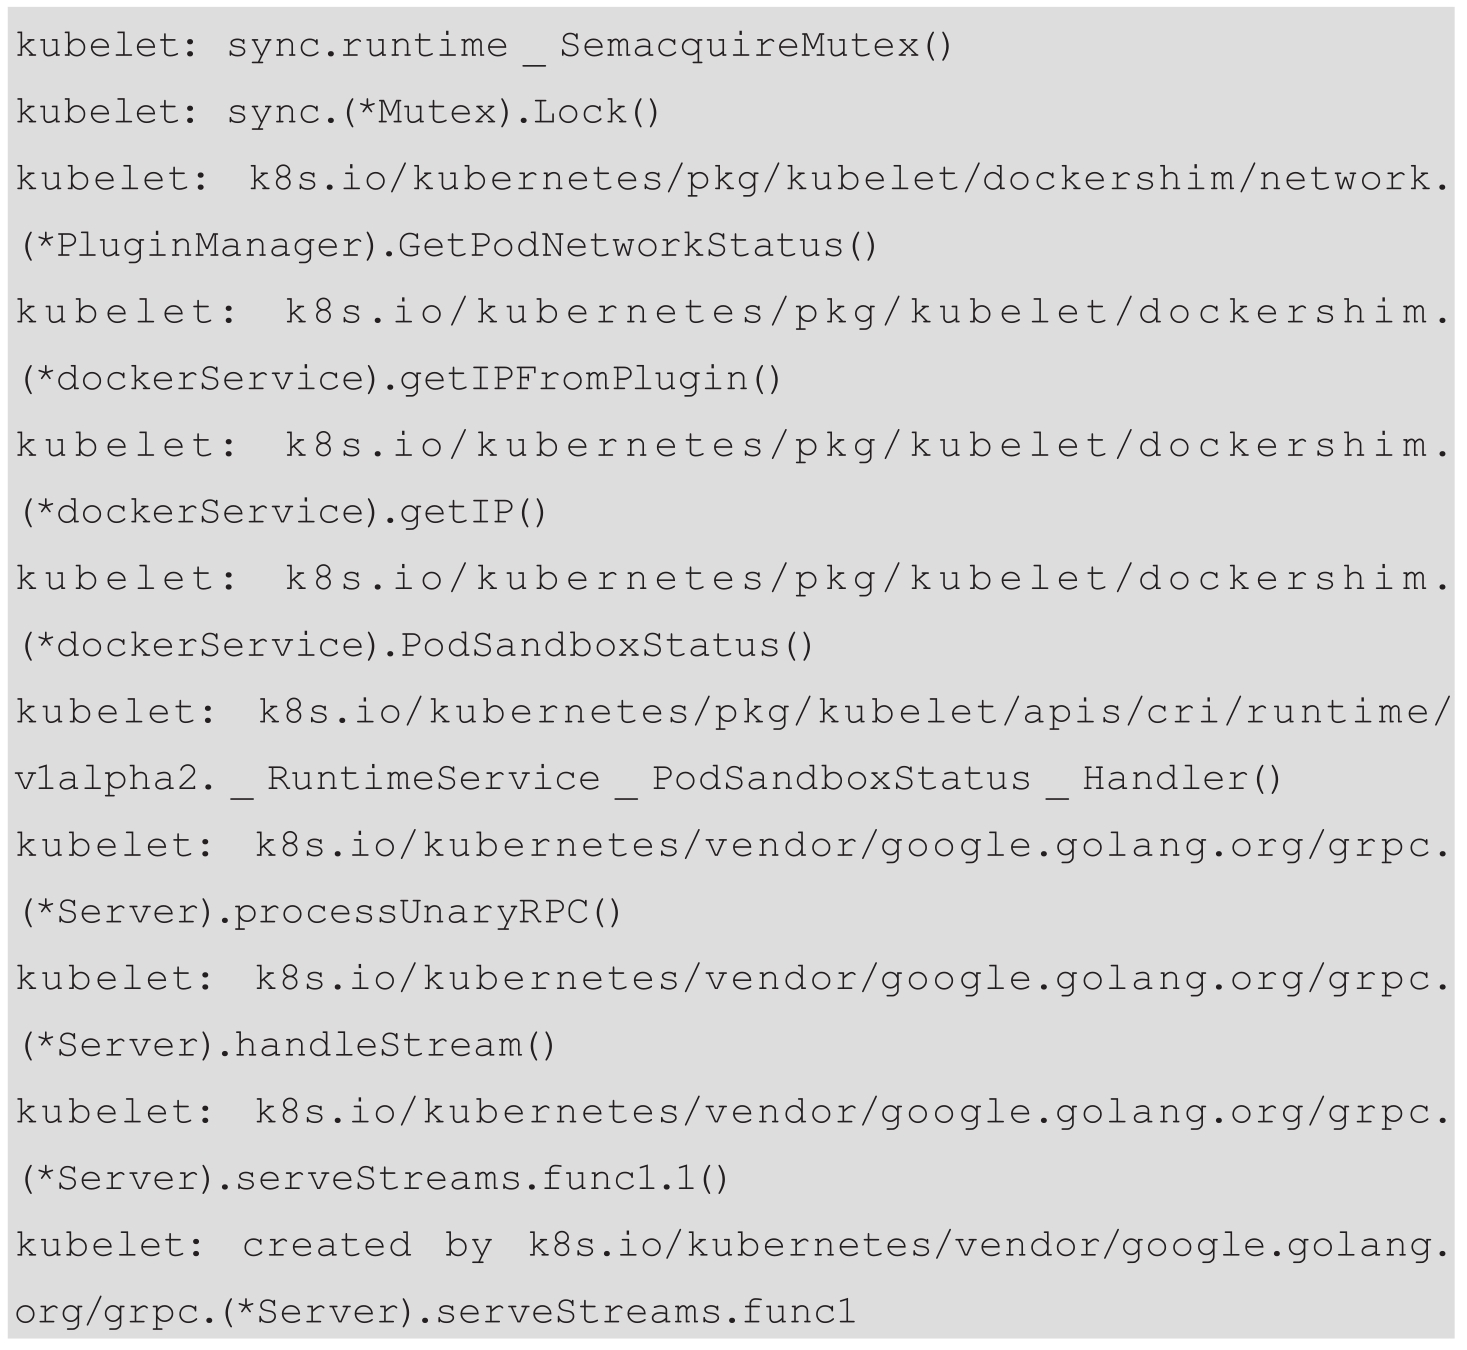
Task: Click the final org/grpc.(*Server).serveStreams.func1 line
Action: (x=436, y=1312)
